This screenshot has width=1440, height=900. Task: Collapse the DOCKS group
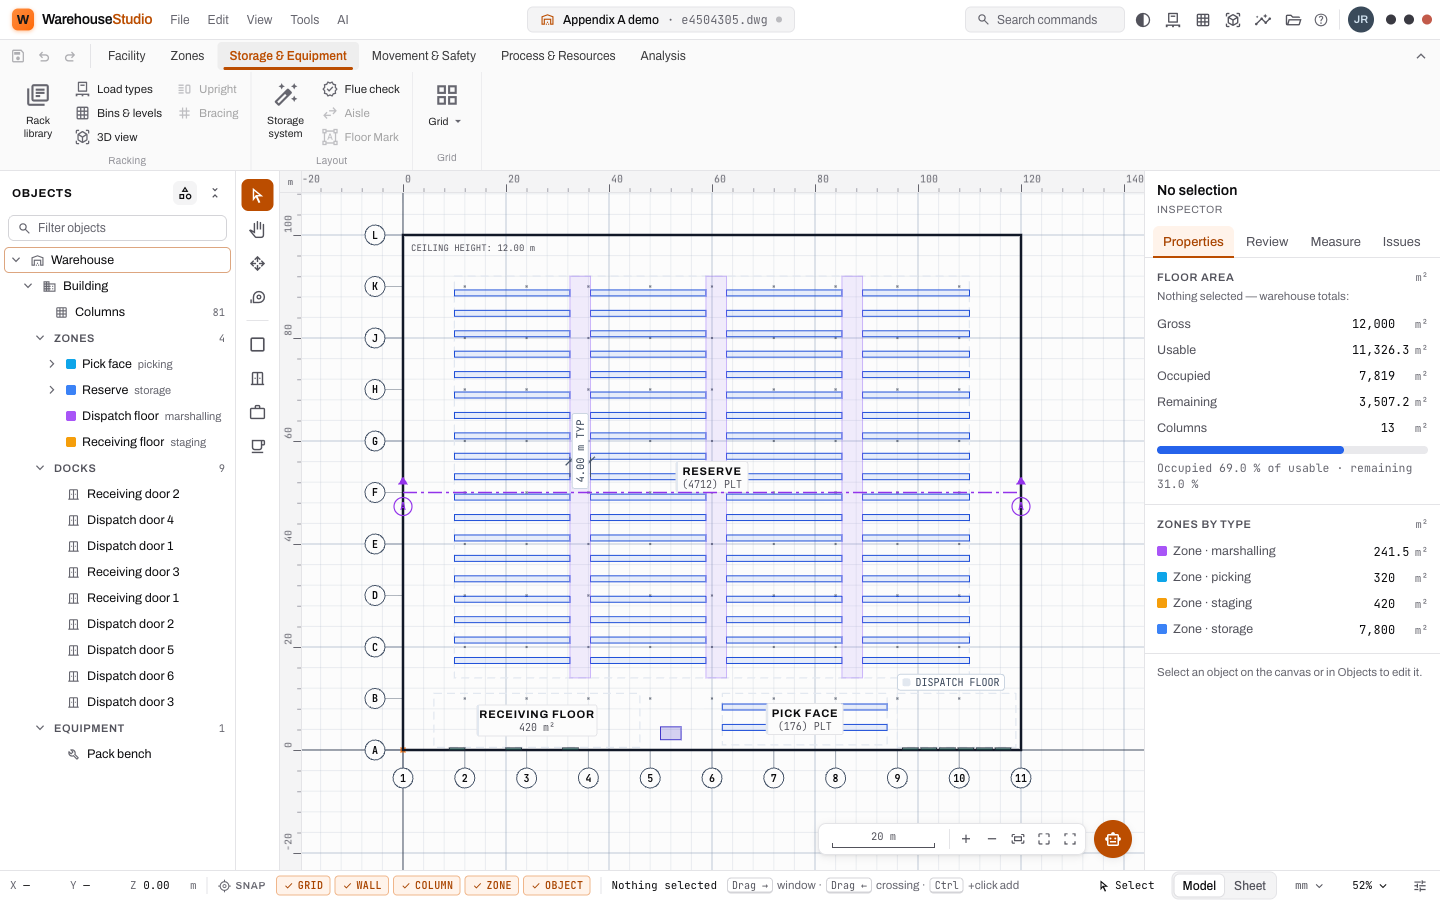(40, 468)
